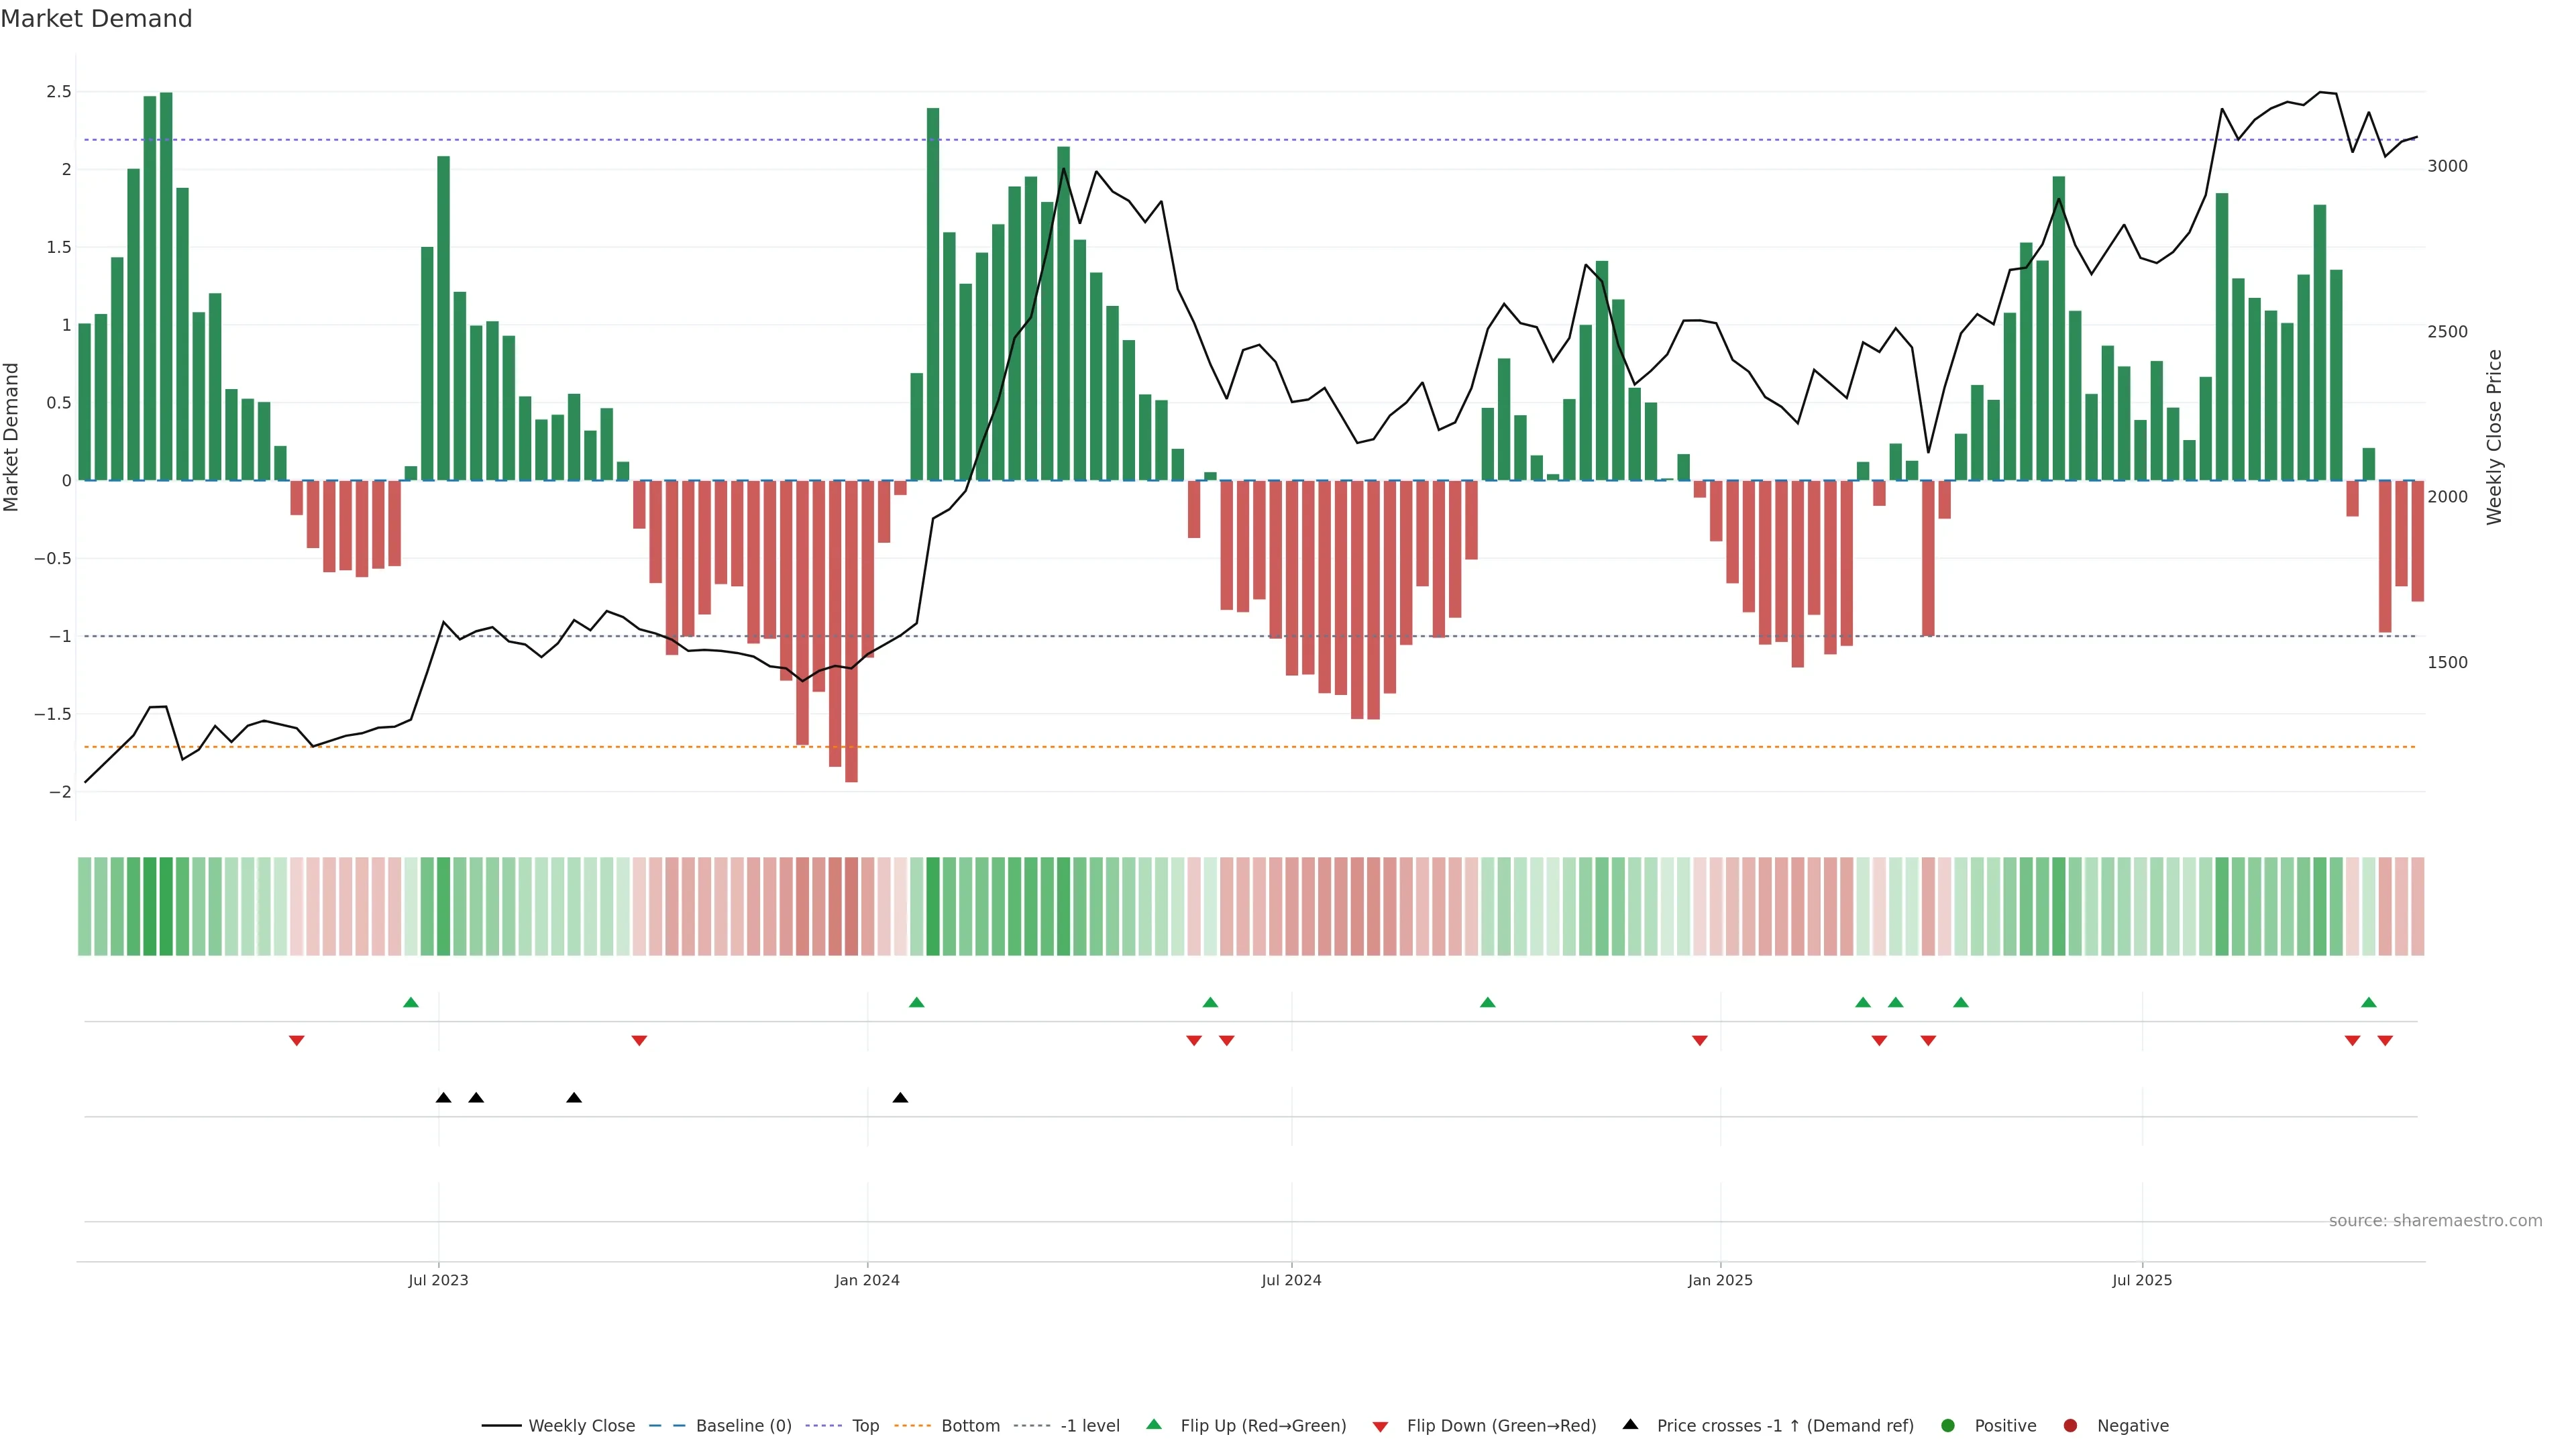Click first black triangle marker after Jul 2023
2576x1449 pixels.
[x=443, y=1098]
